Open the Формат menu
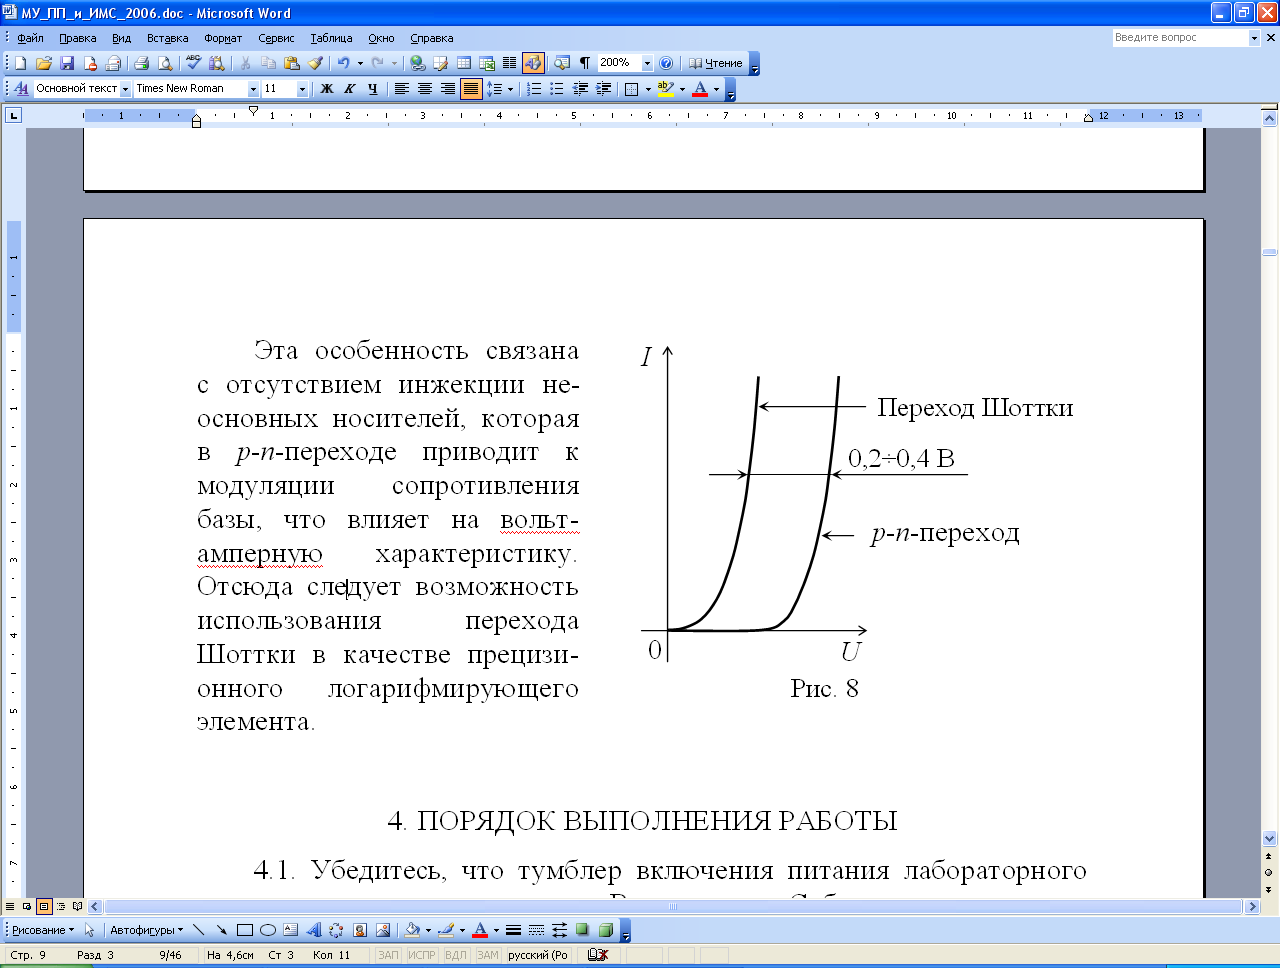The image size is (1280, 968). coord(223,38)
